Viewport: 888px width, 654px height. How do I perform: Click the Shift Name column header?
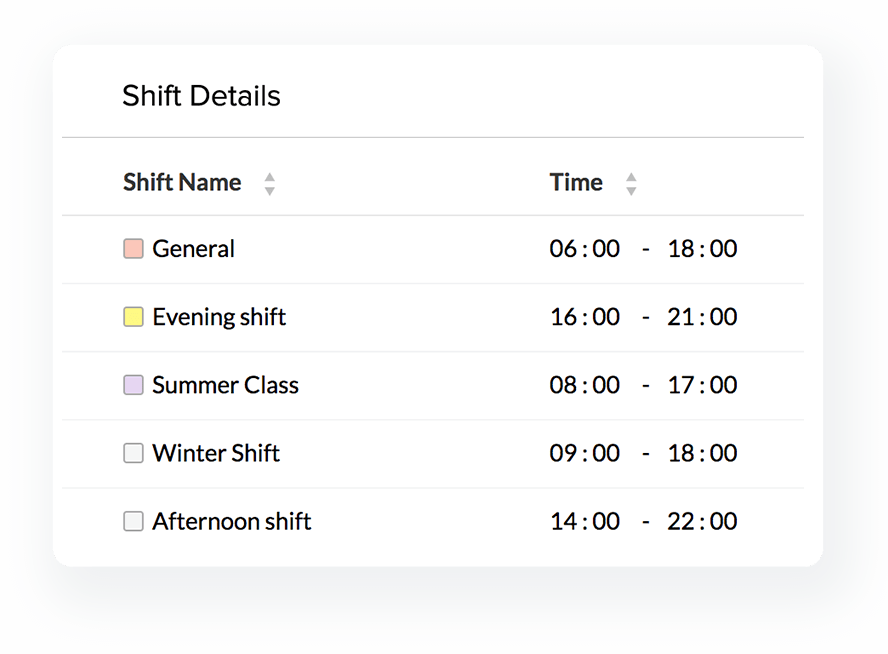pyautogui.click(x=182, y=182)
